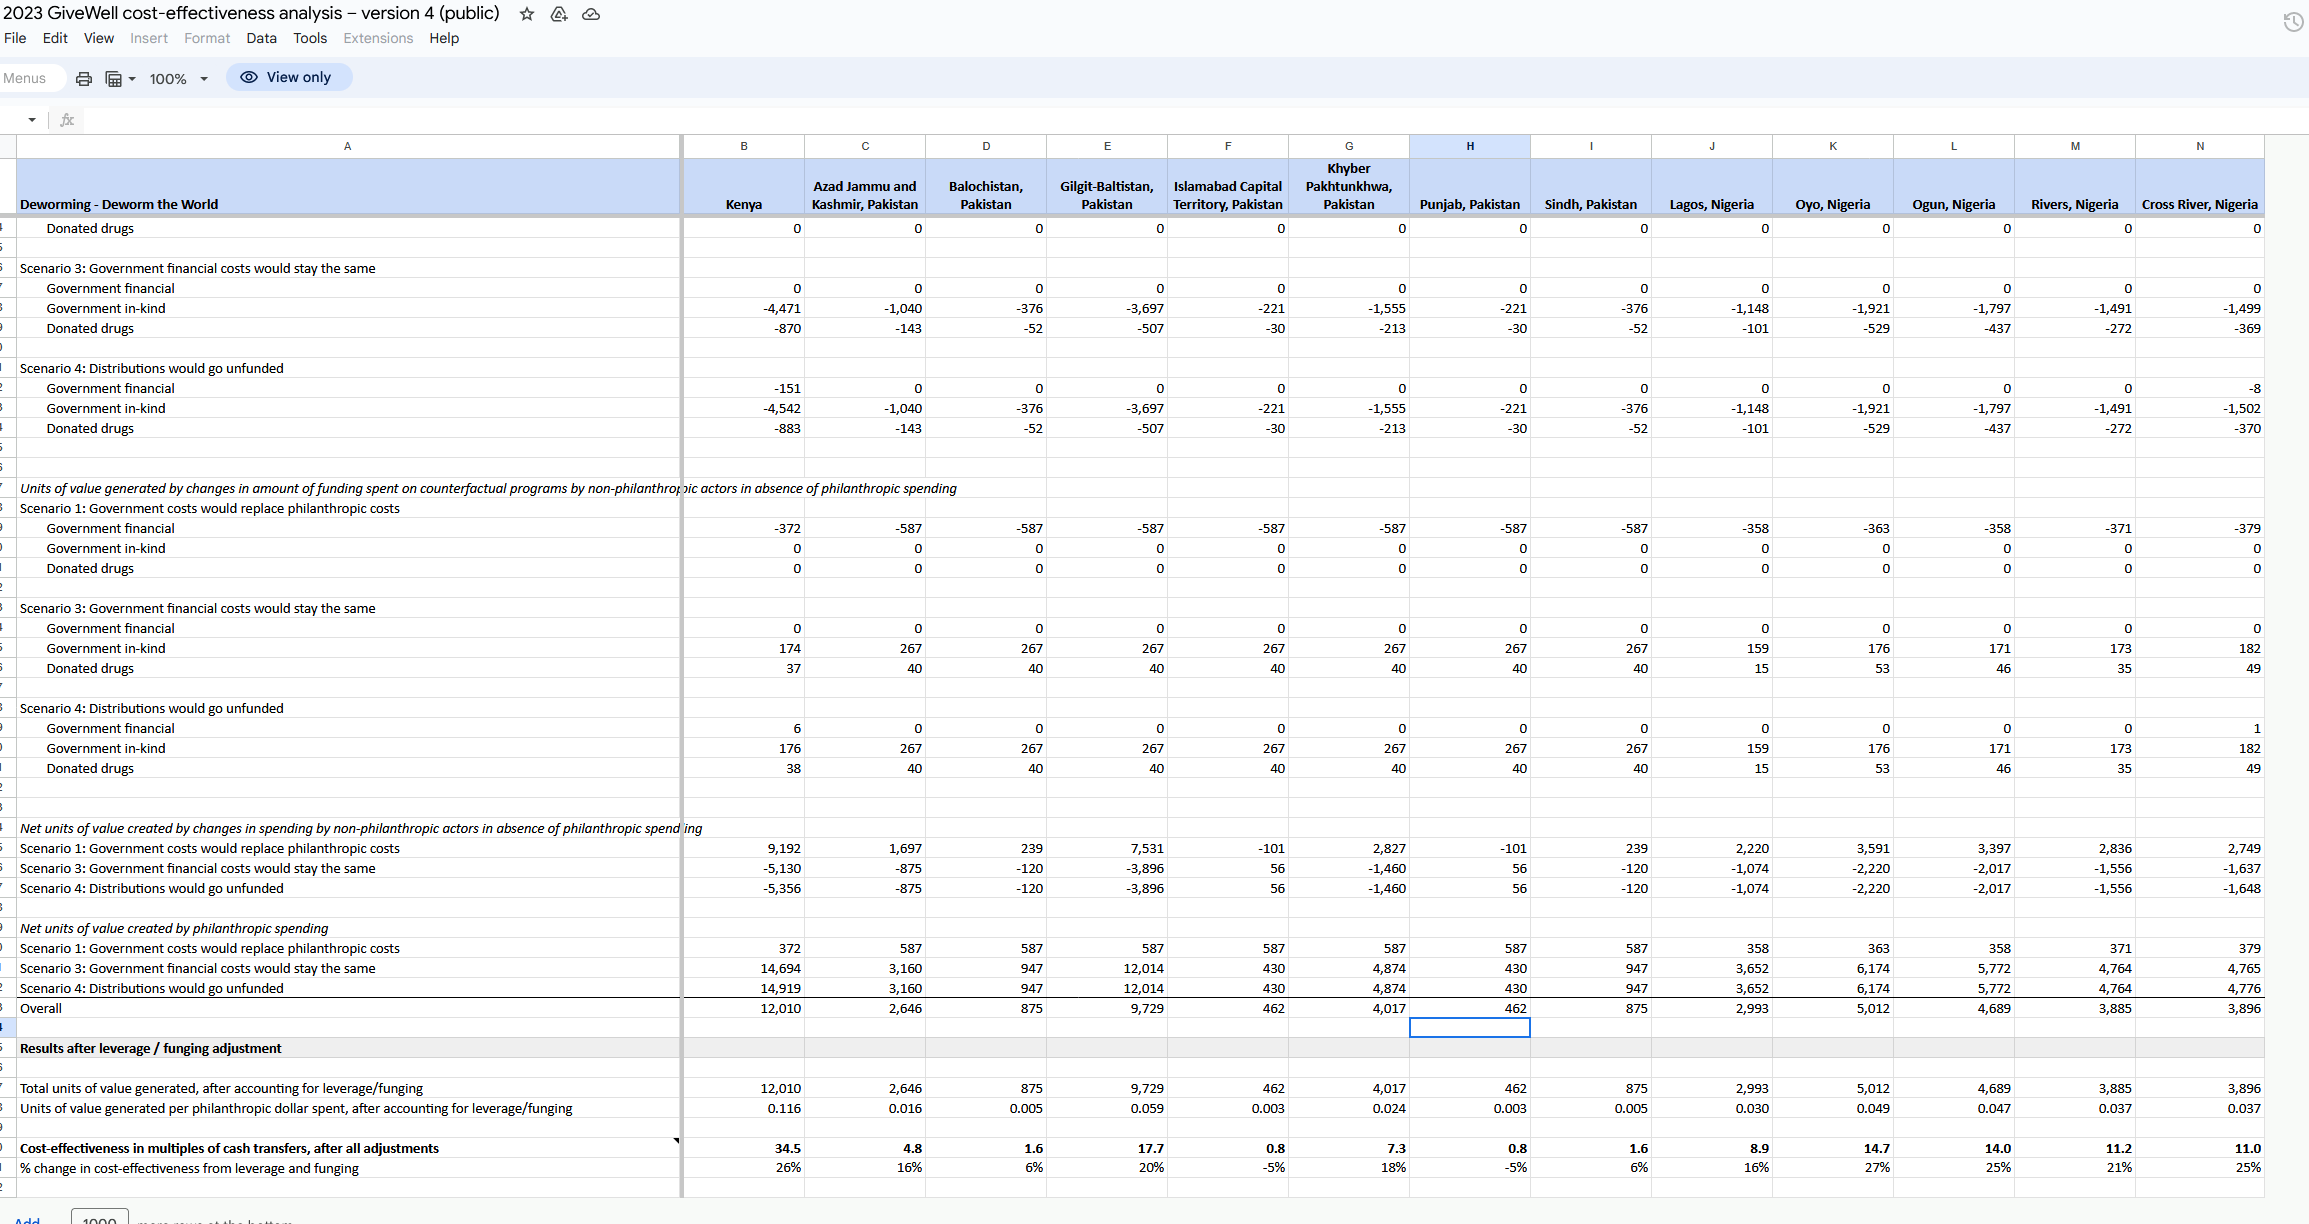
Task: Click the add to Drive icon
Action: pyautogui.click(x=559, y=14)
